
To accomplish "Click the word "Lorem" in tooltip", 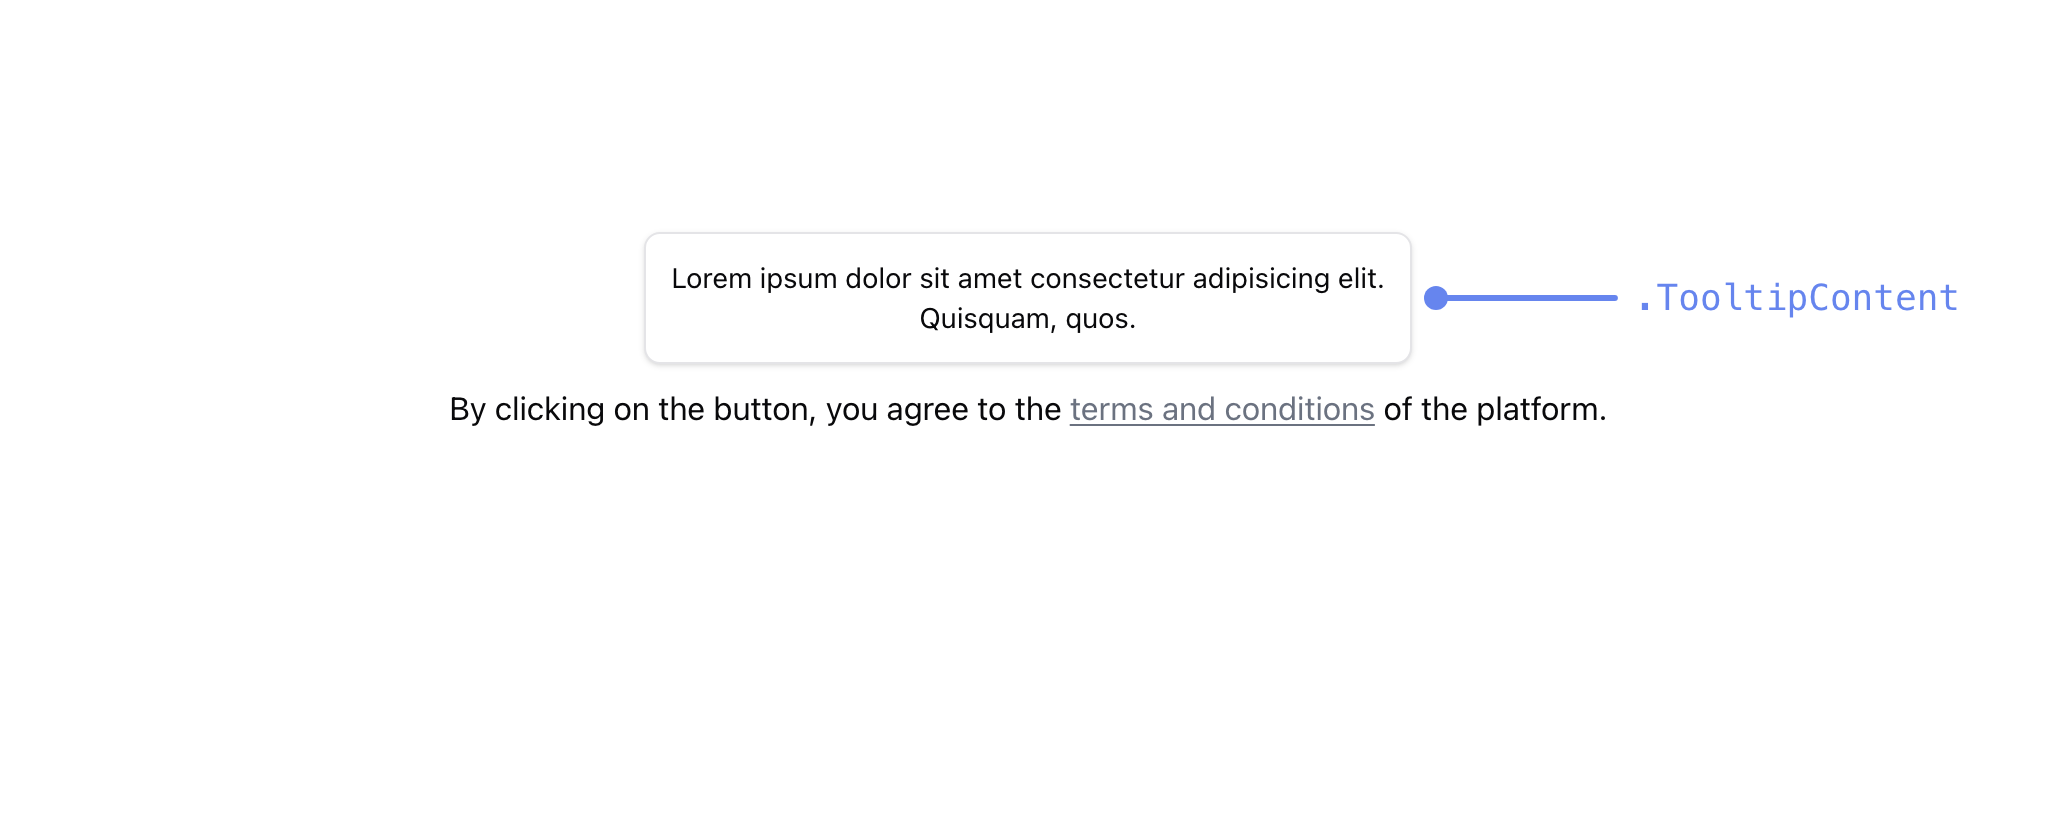I will 711,279.
